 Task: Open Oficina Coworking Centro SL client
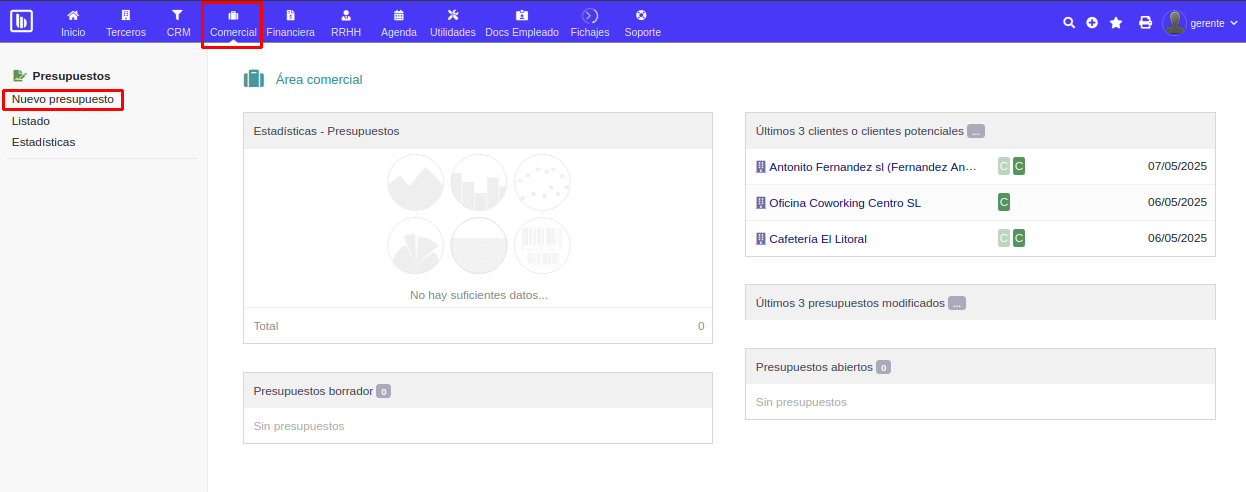coord(845,203)
